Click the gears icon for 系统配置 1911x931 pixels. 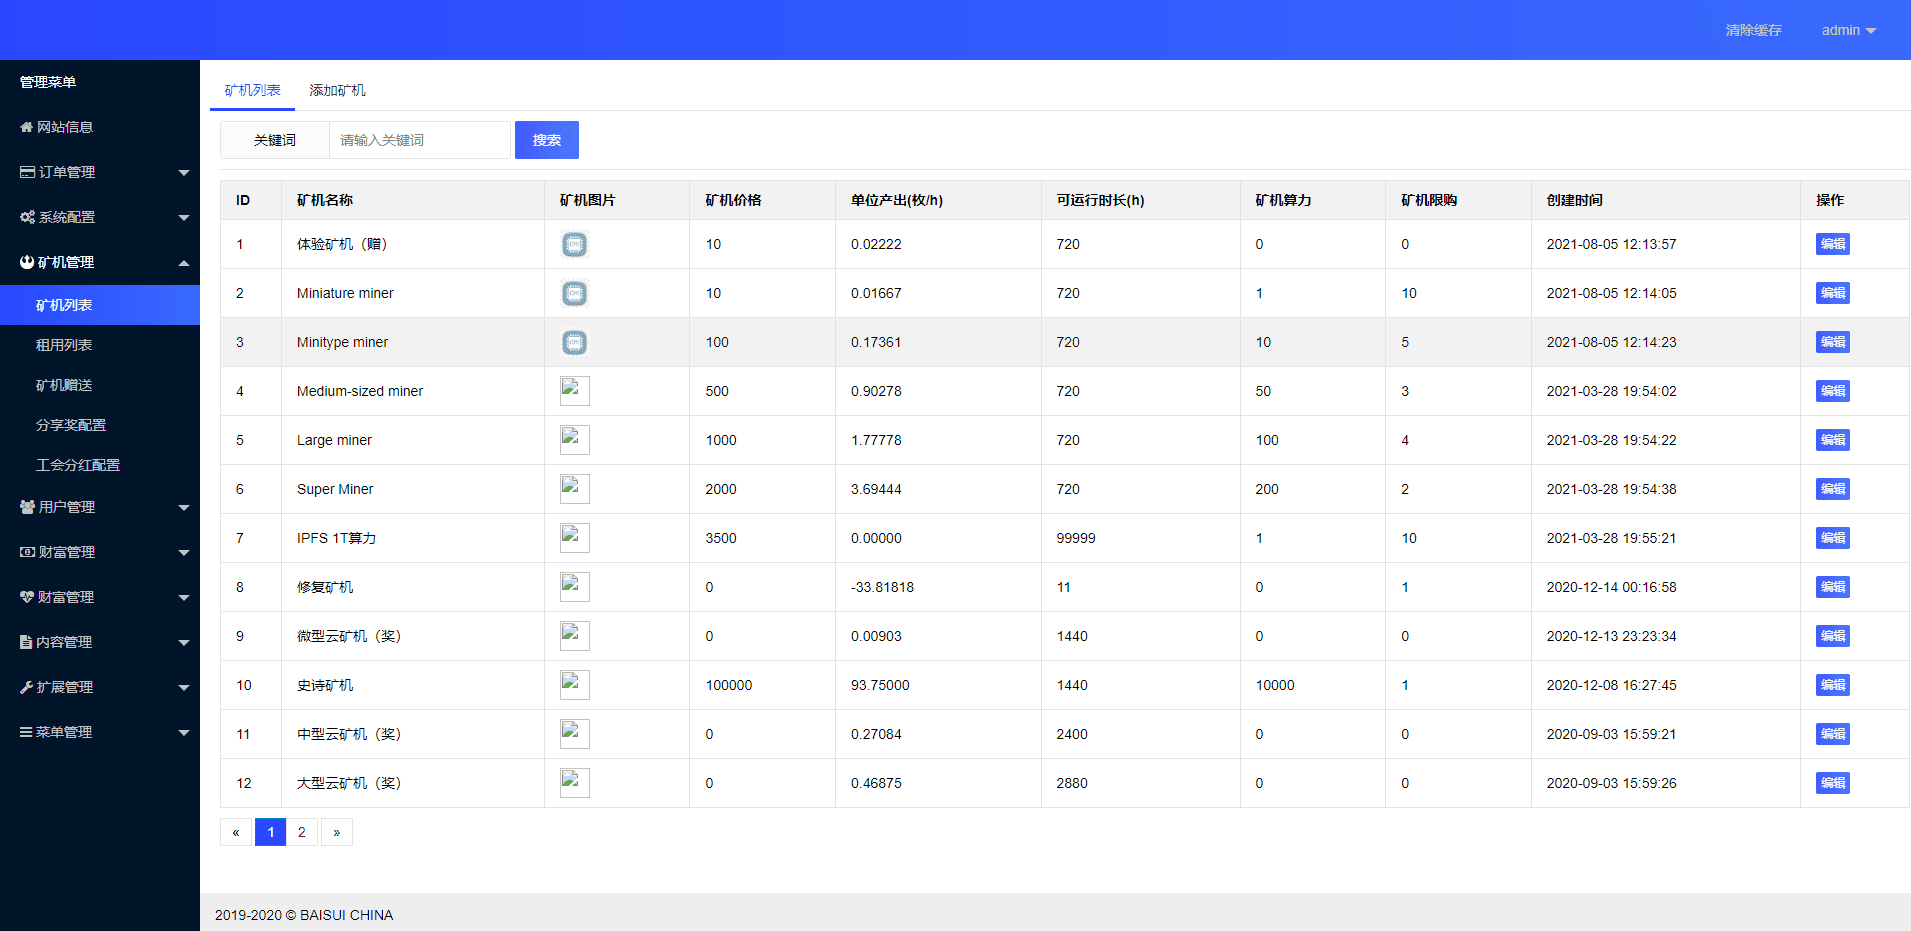(x=27, y=217)
